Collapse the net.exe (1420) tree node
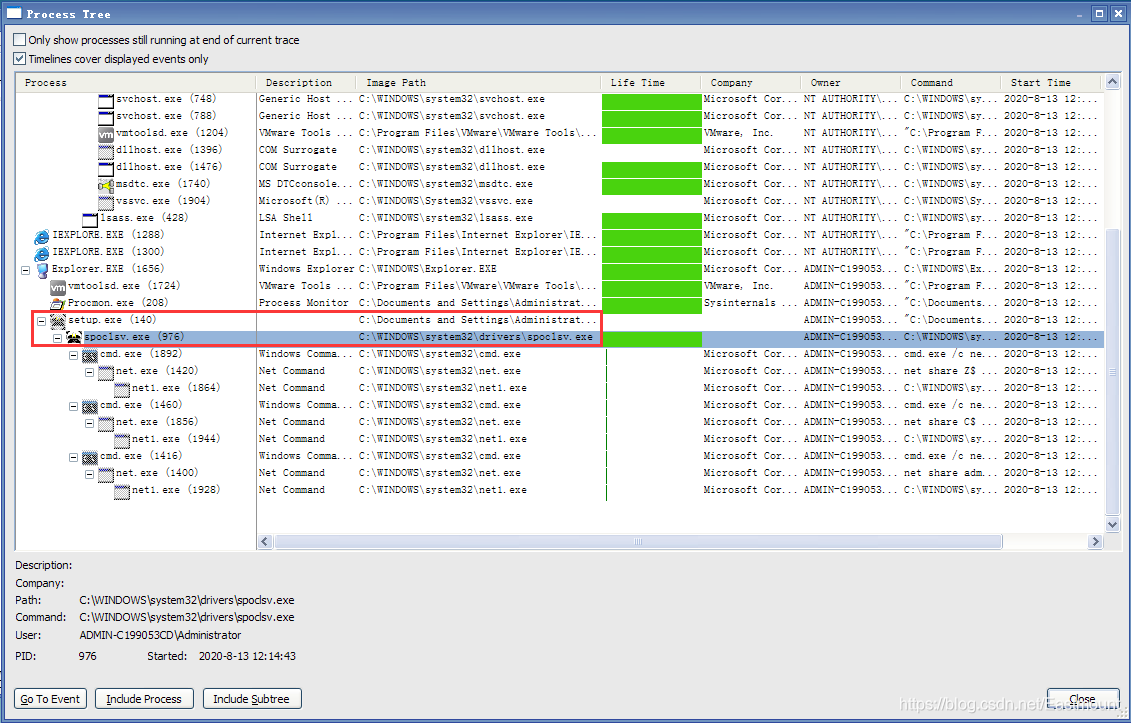This screenshot has width=1131, height=723. click(89, 372)
